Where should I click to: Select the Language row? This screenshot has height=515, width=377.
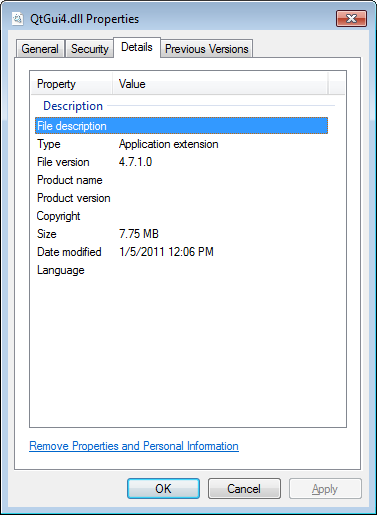tap(181, 270)
